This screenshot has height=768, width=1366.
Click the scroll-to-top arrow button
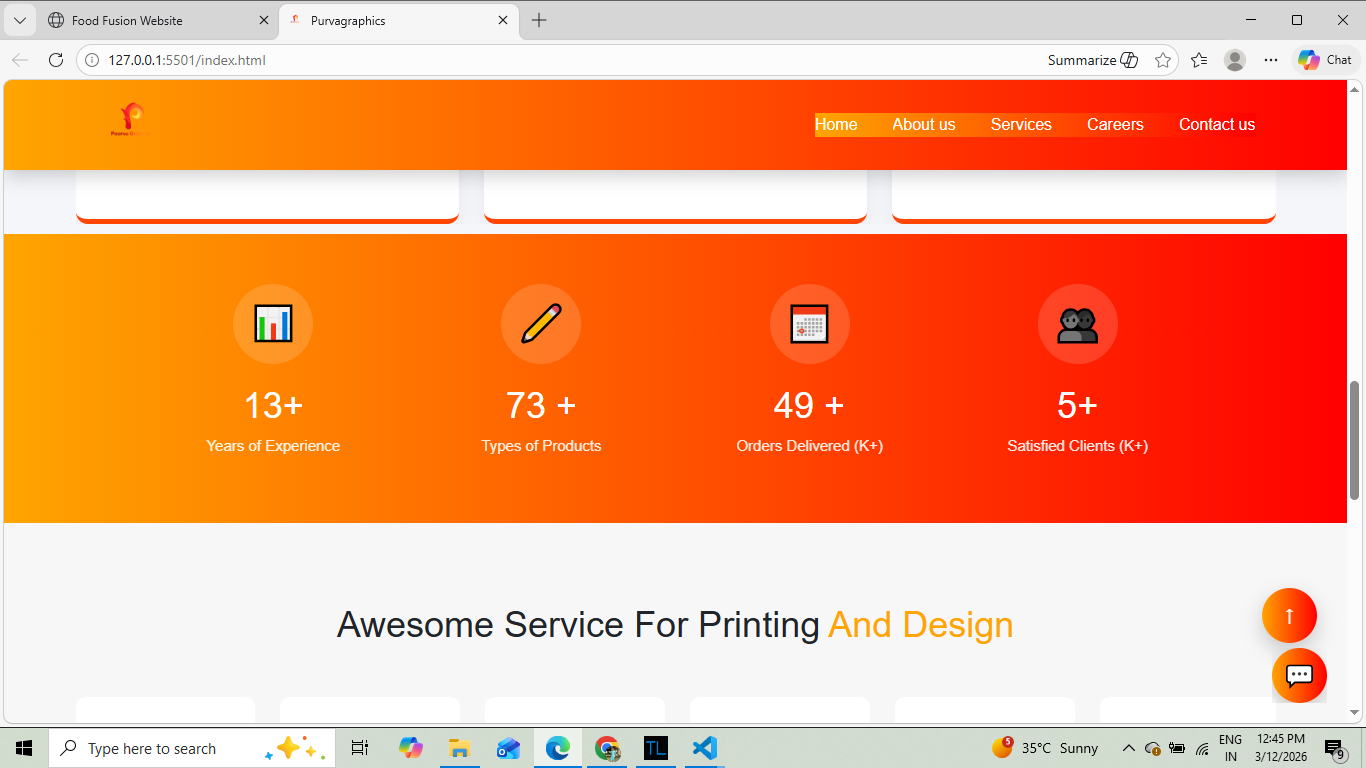point(1289,616)
